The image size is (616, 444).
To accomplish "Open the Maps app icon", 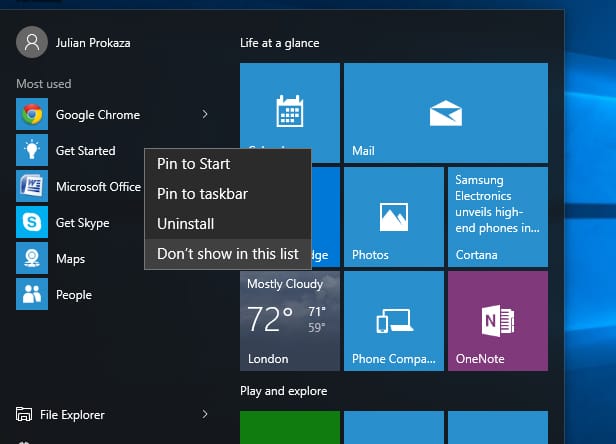I will tap(32, 258).
